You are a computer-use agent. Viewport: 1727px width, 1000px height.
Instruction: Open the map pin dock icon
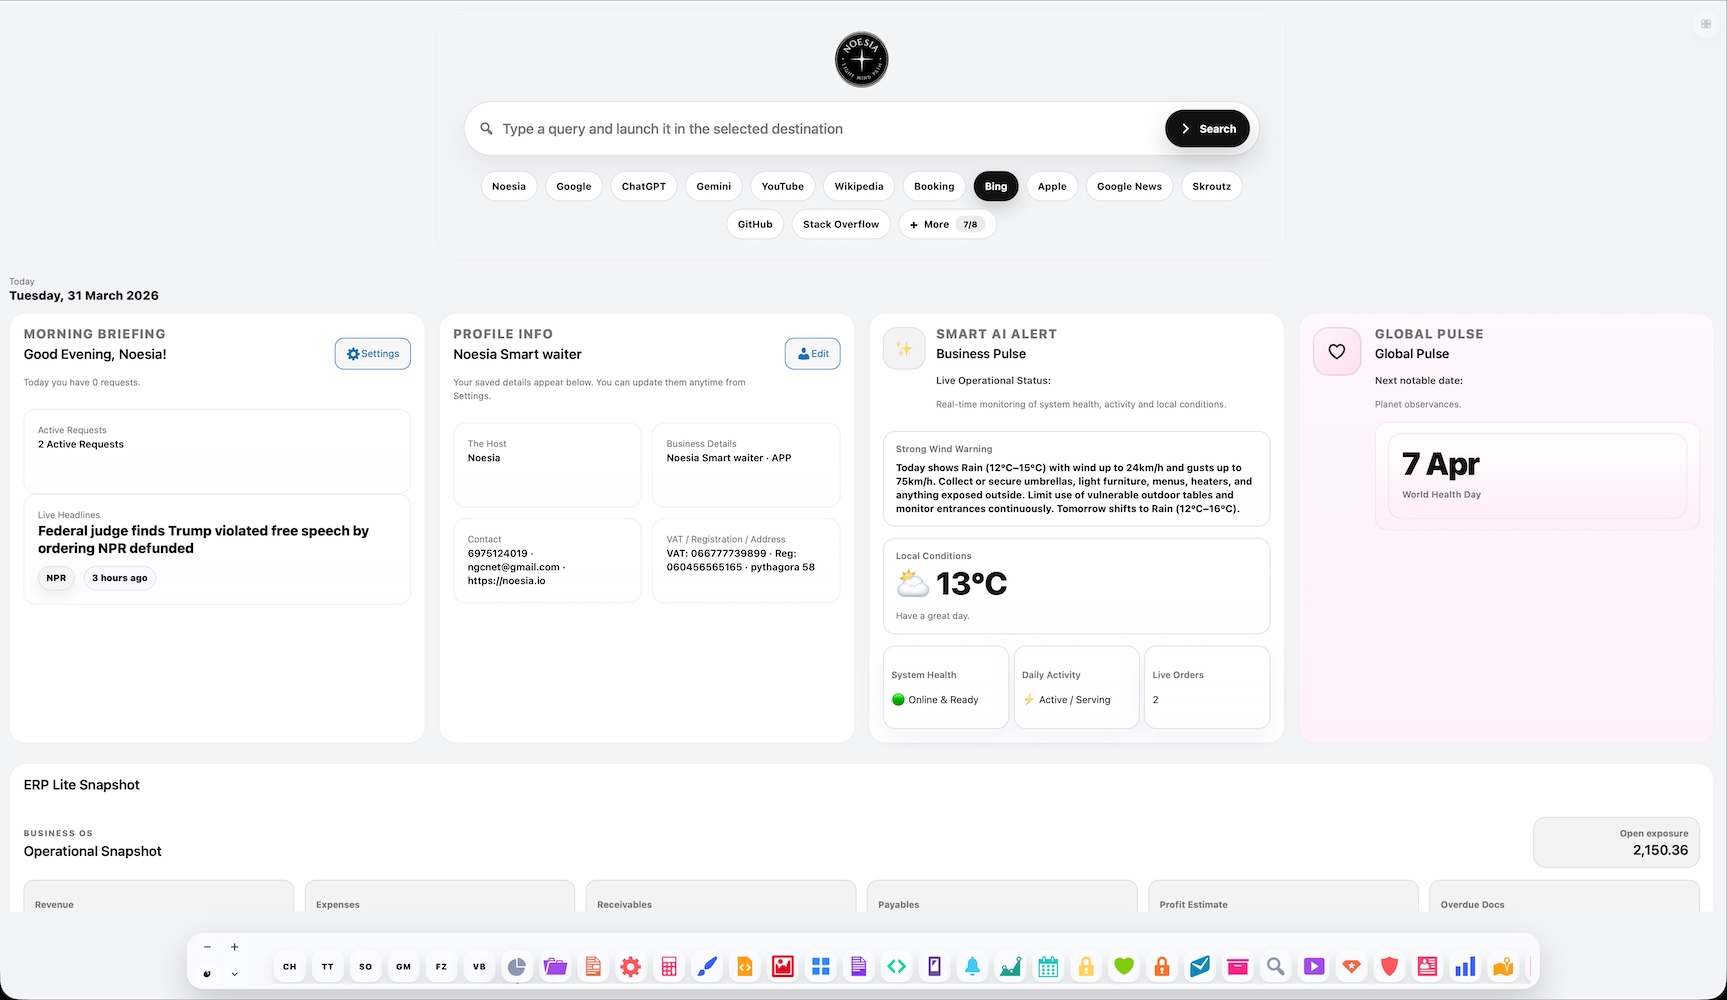click(x=1503, y=967)
